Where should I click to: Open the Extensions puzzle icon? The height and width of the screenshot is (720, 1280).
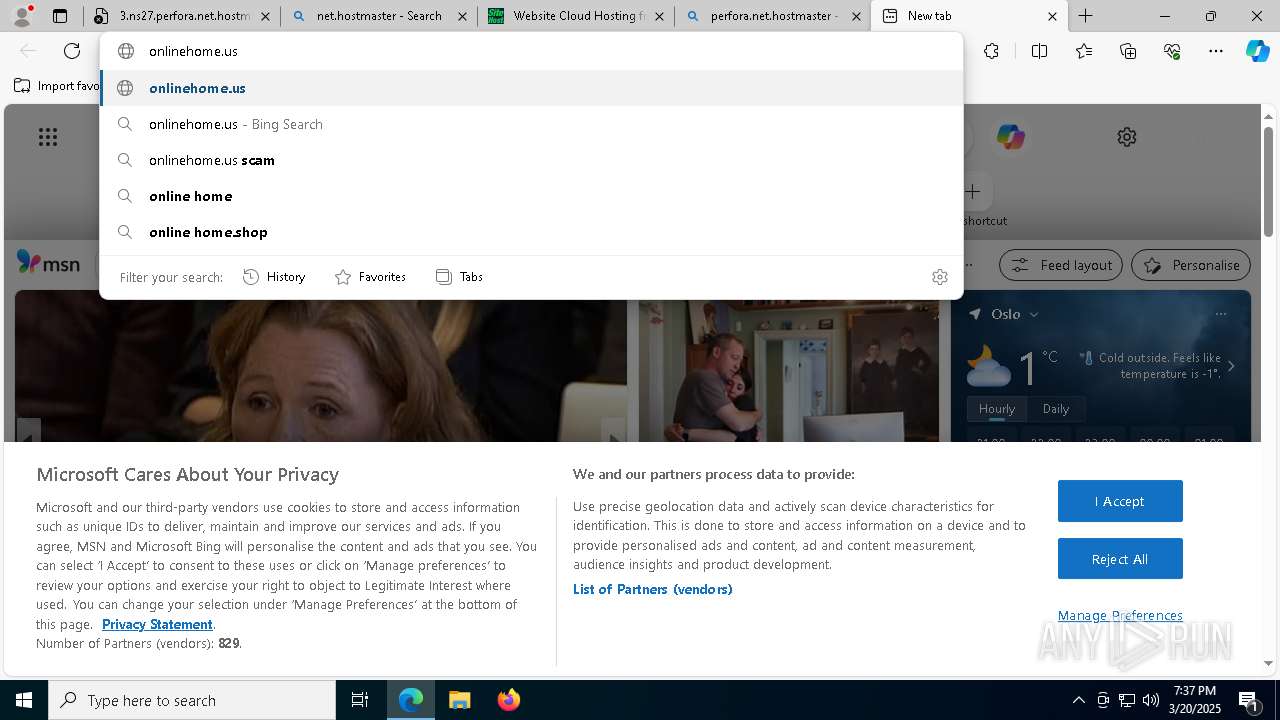(991, 51)
